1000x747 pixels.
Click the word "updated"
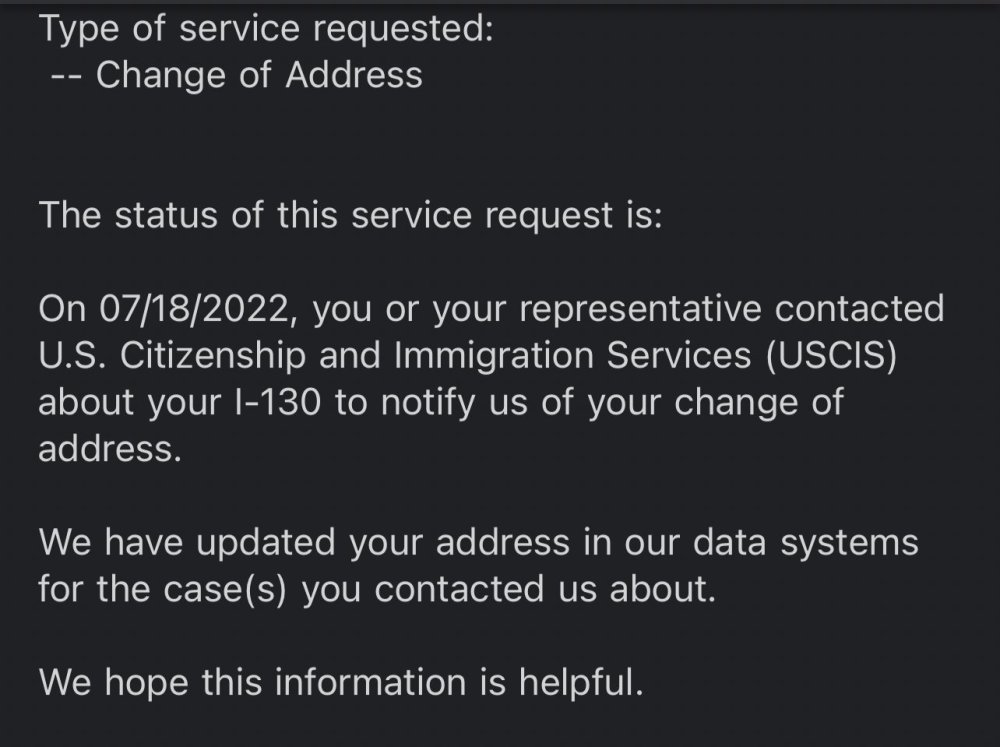coord(268,543)
